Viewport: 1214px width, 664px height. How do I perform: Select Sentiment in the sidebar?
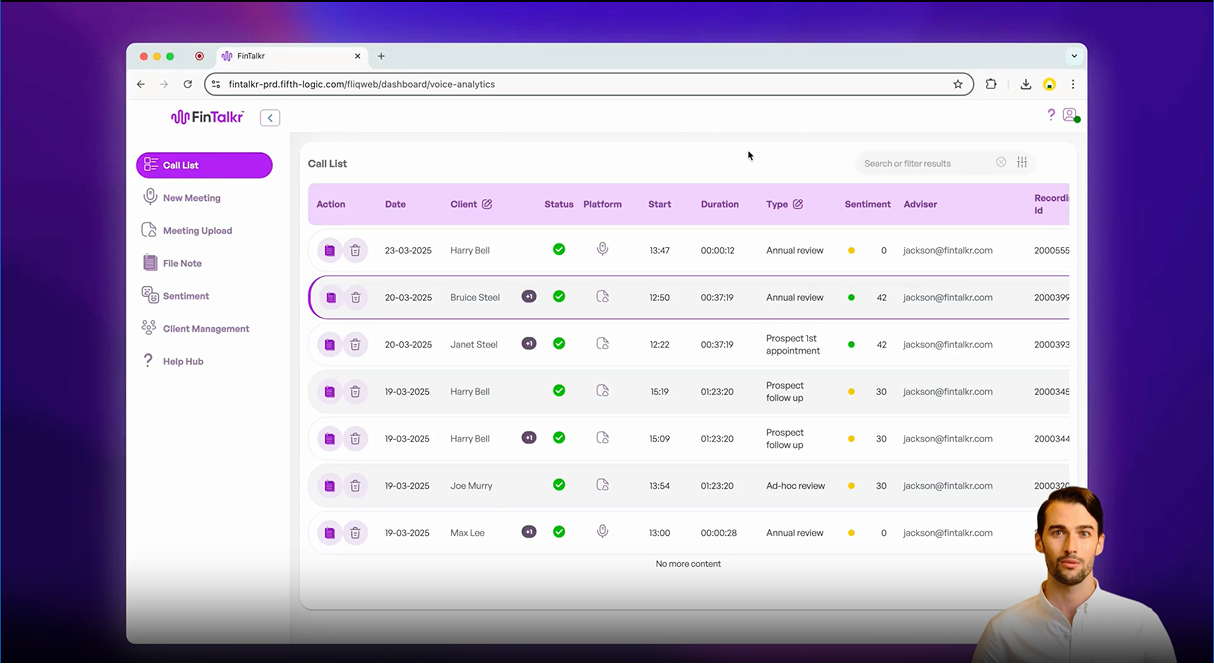[x=186, y=296]
